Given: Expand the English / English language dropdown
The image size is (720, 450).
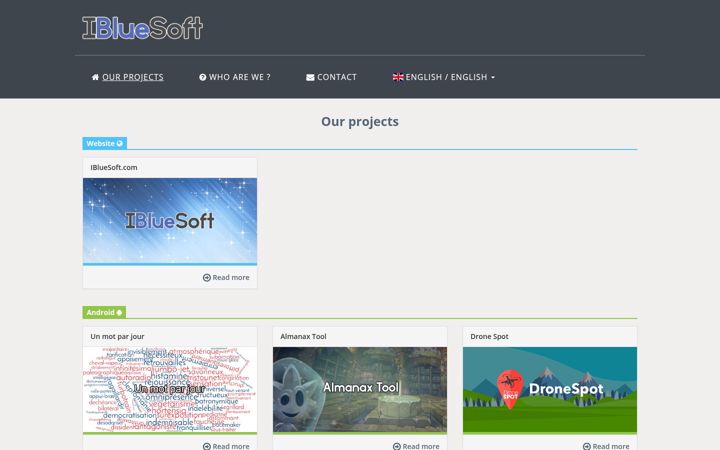Looking at the screenshot, I should 444,77.
